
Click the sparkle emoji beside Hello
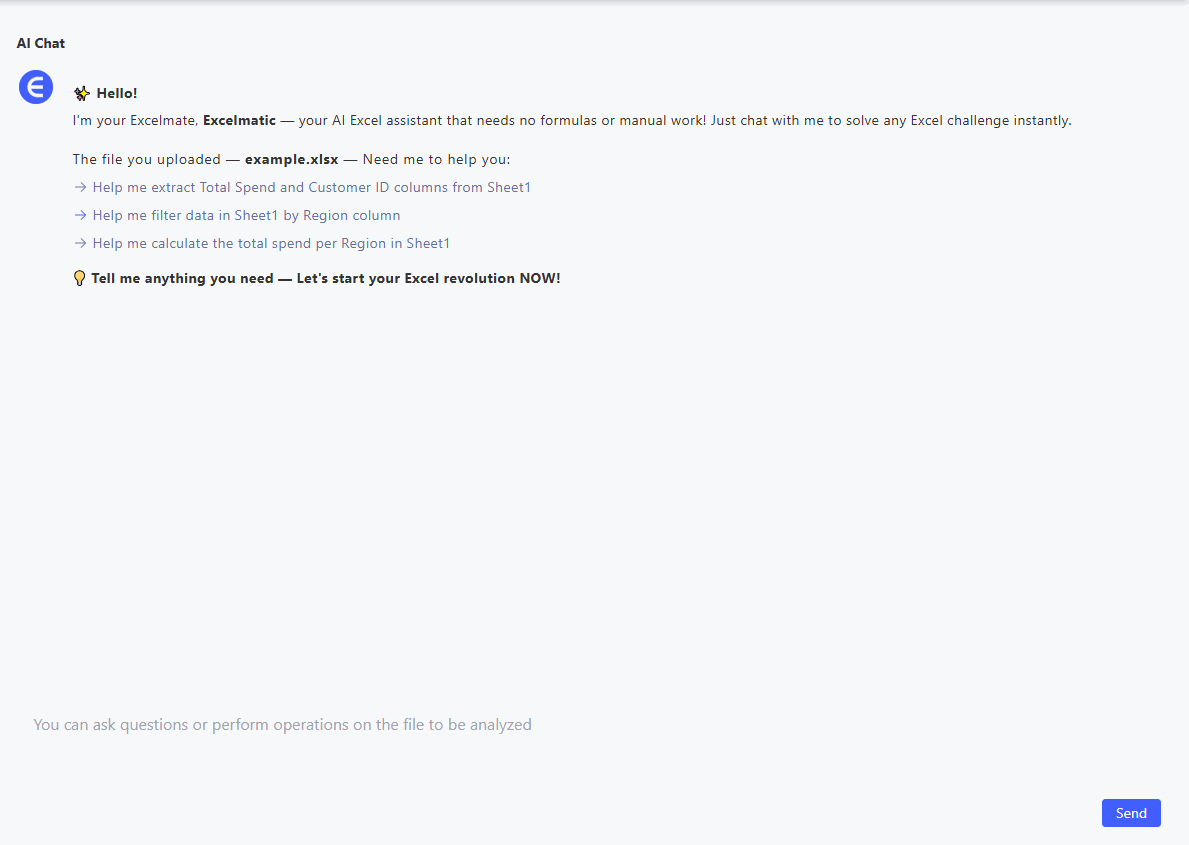[x=82, y=94]
